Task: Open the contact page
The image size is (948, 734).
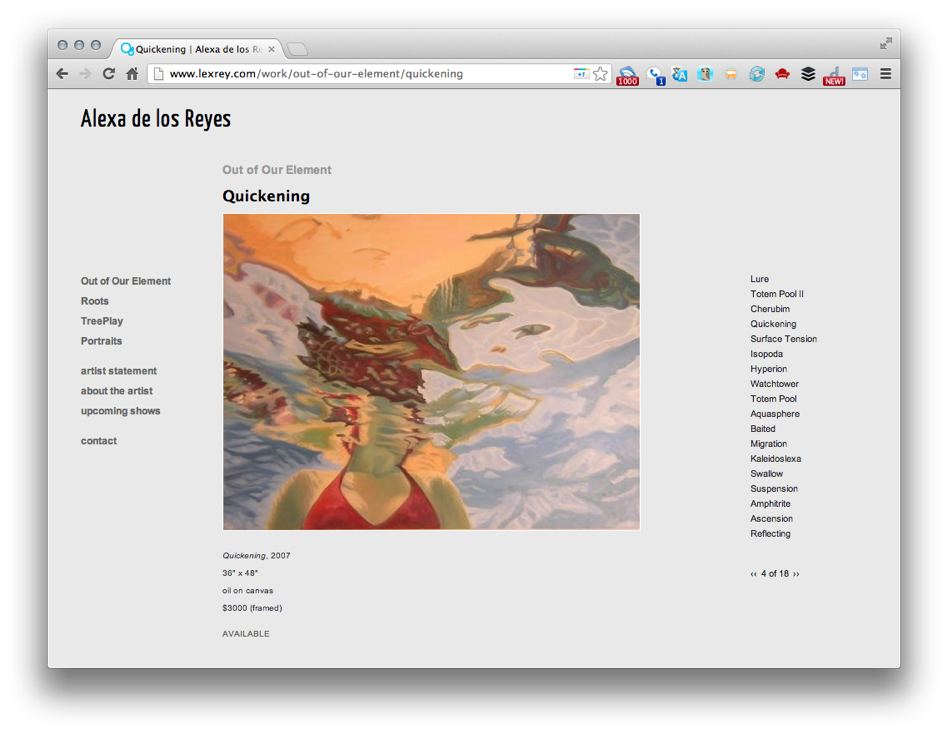Action: coord(99,441)
